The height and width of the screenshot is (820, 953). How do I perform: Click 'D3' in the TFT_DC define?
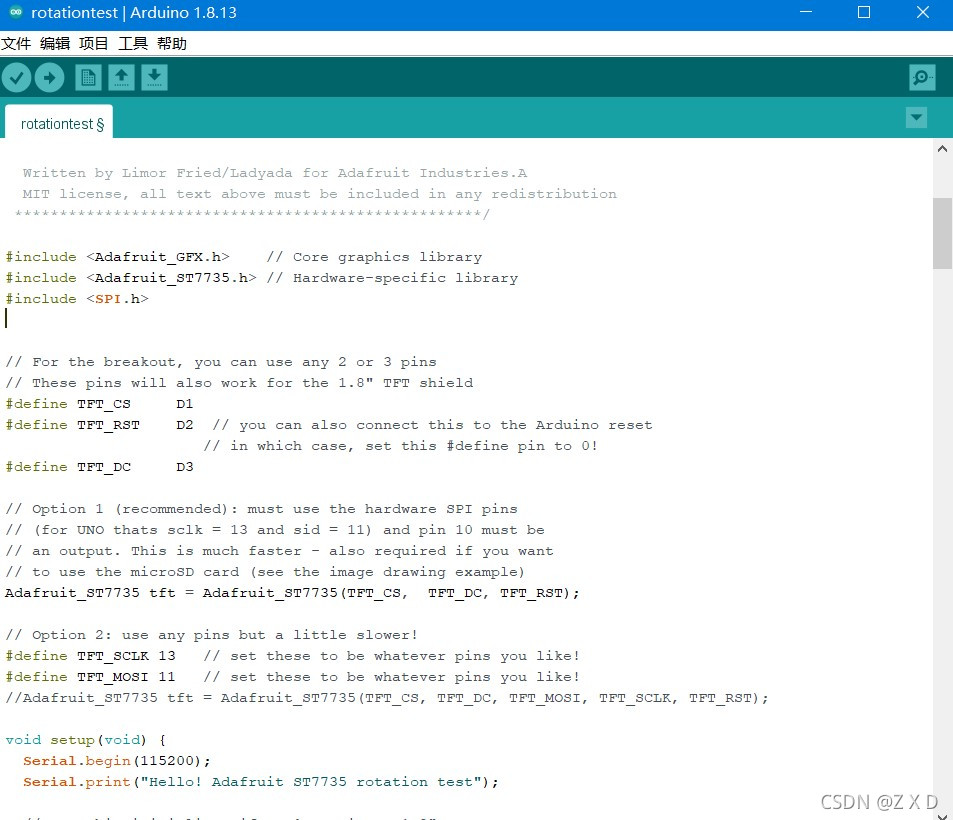pos(185,467)
